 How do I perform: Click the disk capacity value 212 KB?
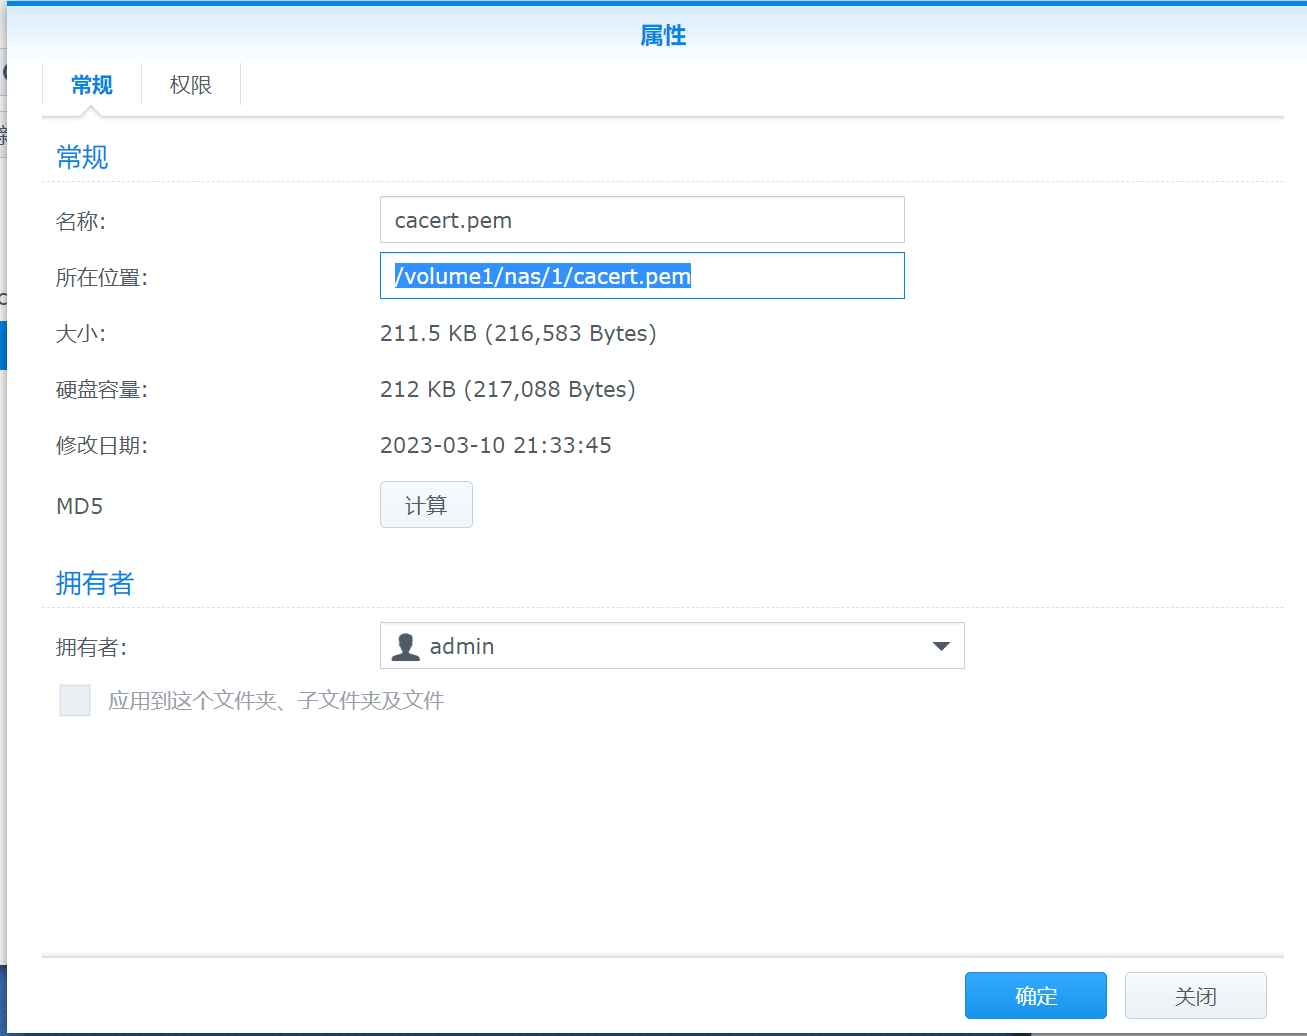(509, 389)
